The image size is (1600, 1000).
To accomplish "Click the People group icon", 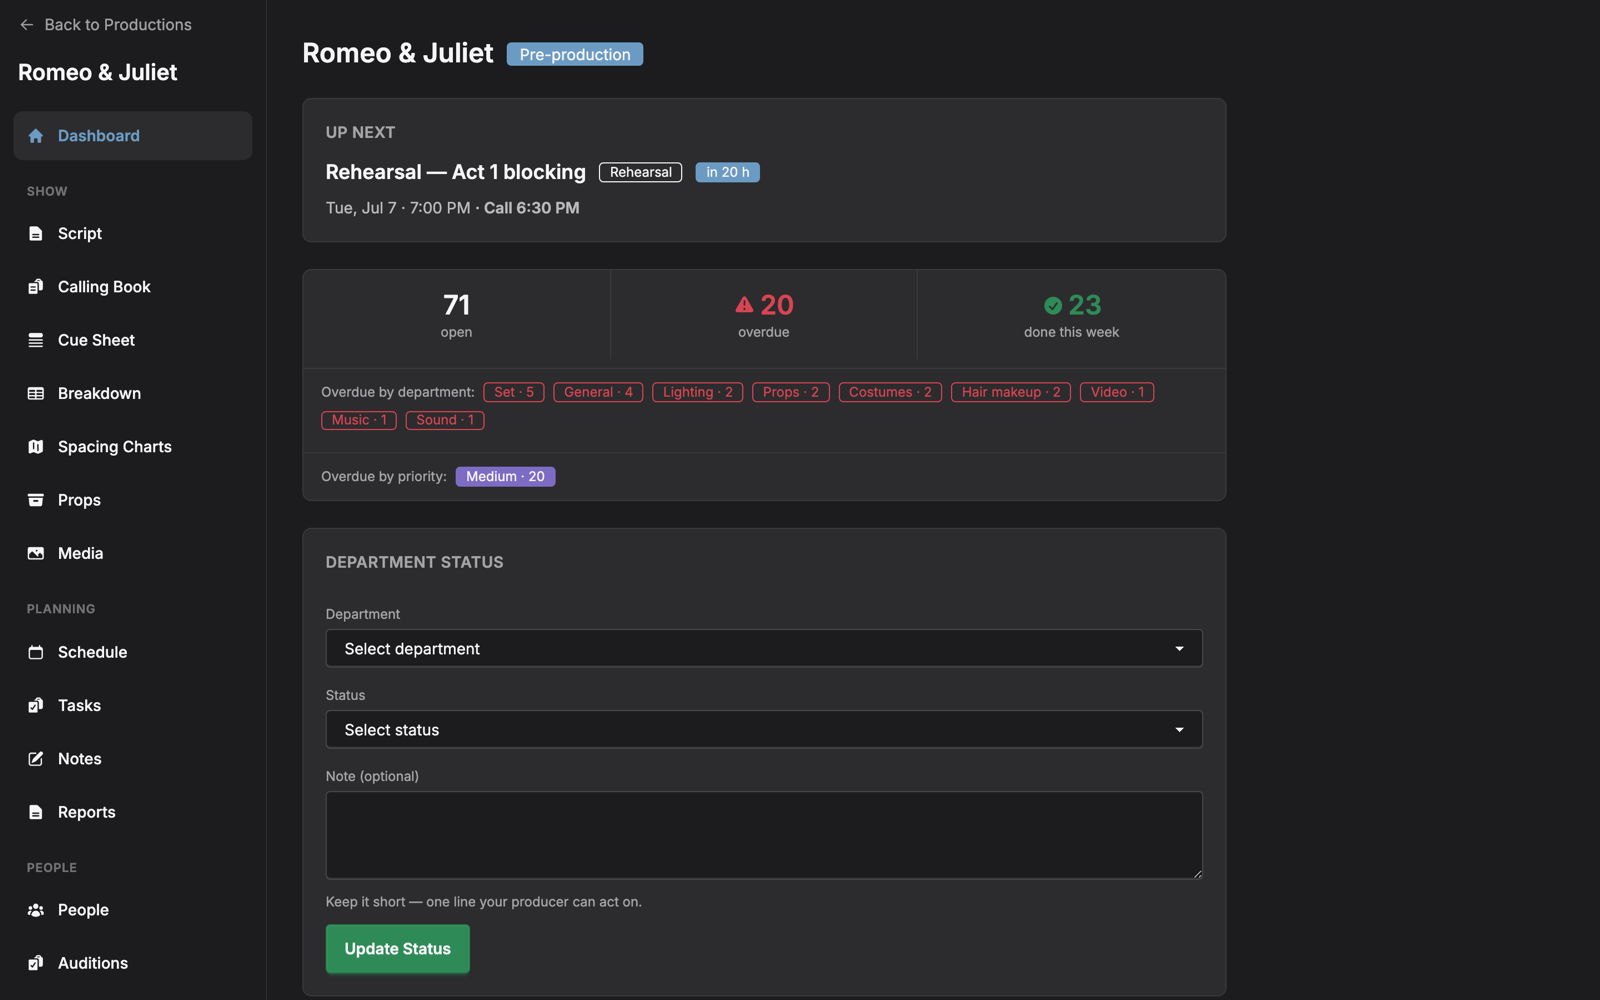I will 36,910.
